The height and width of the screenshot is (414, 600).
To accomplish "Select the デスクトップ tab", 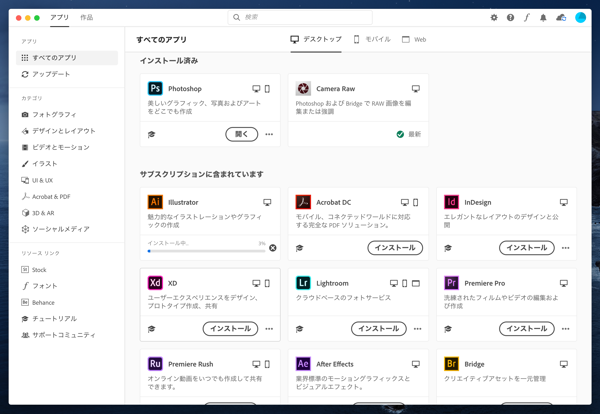I will coord(316,39).
